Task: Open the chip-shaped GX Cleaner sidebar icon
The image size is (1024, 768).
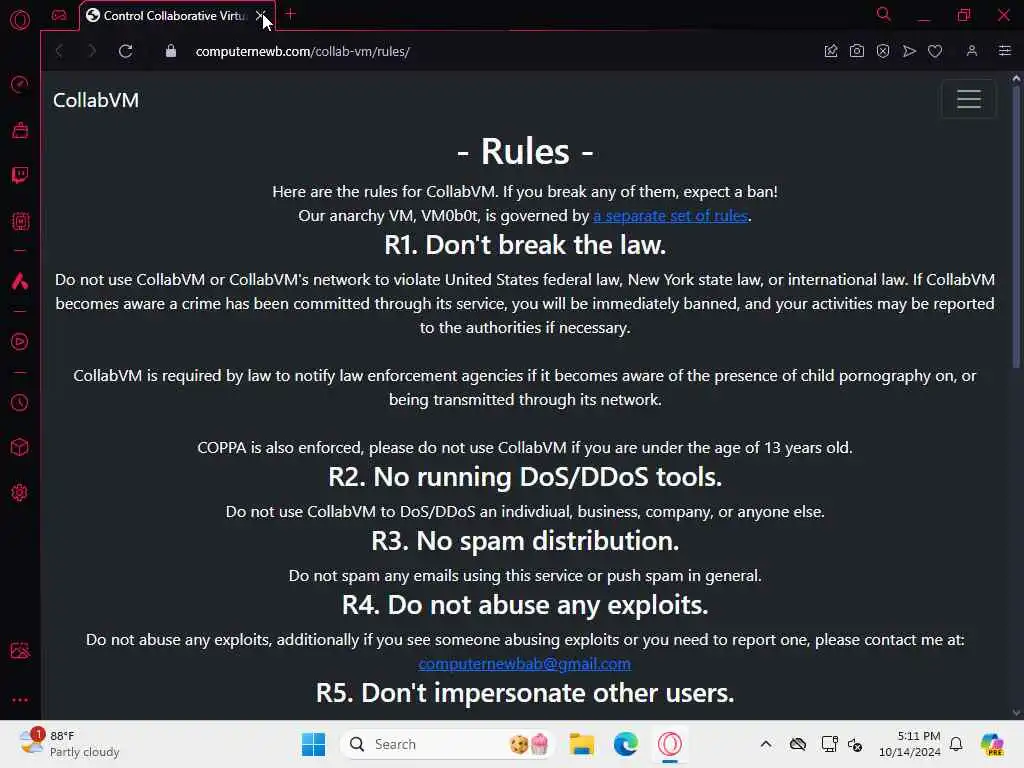Action: pyautogui.click(x=20, y=221)
